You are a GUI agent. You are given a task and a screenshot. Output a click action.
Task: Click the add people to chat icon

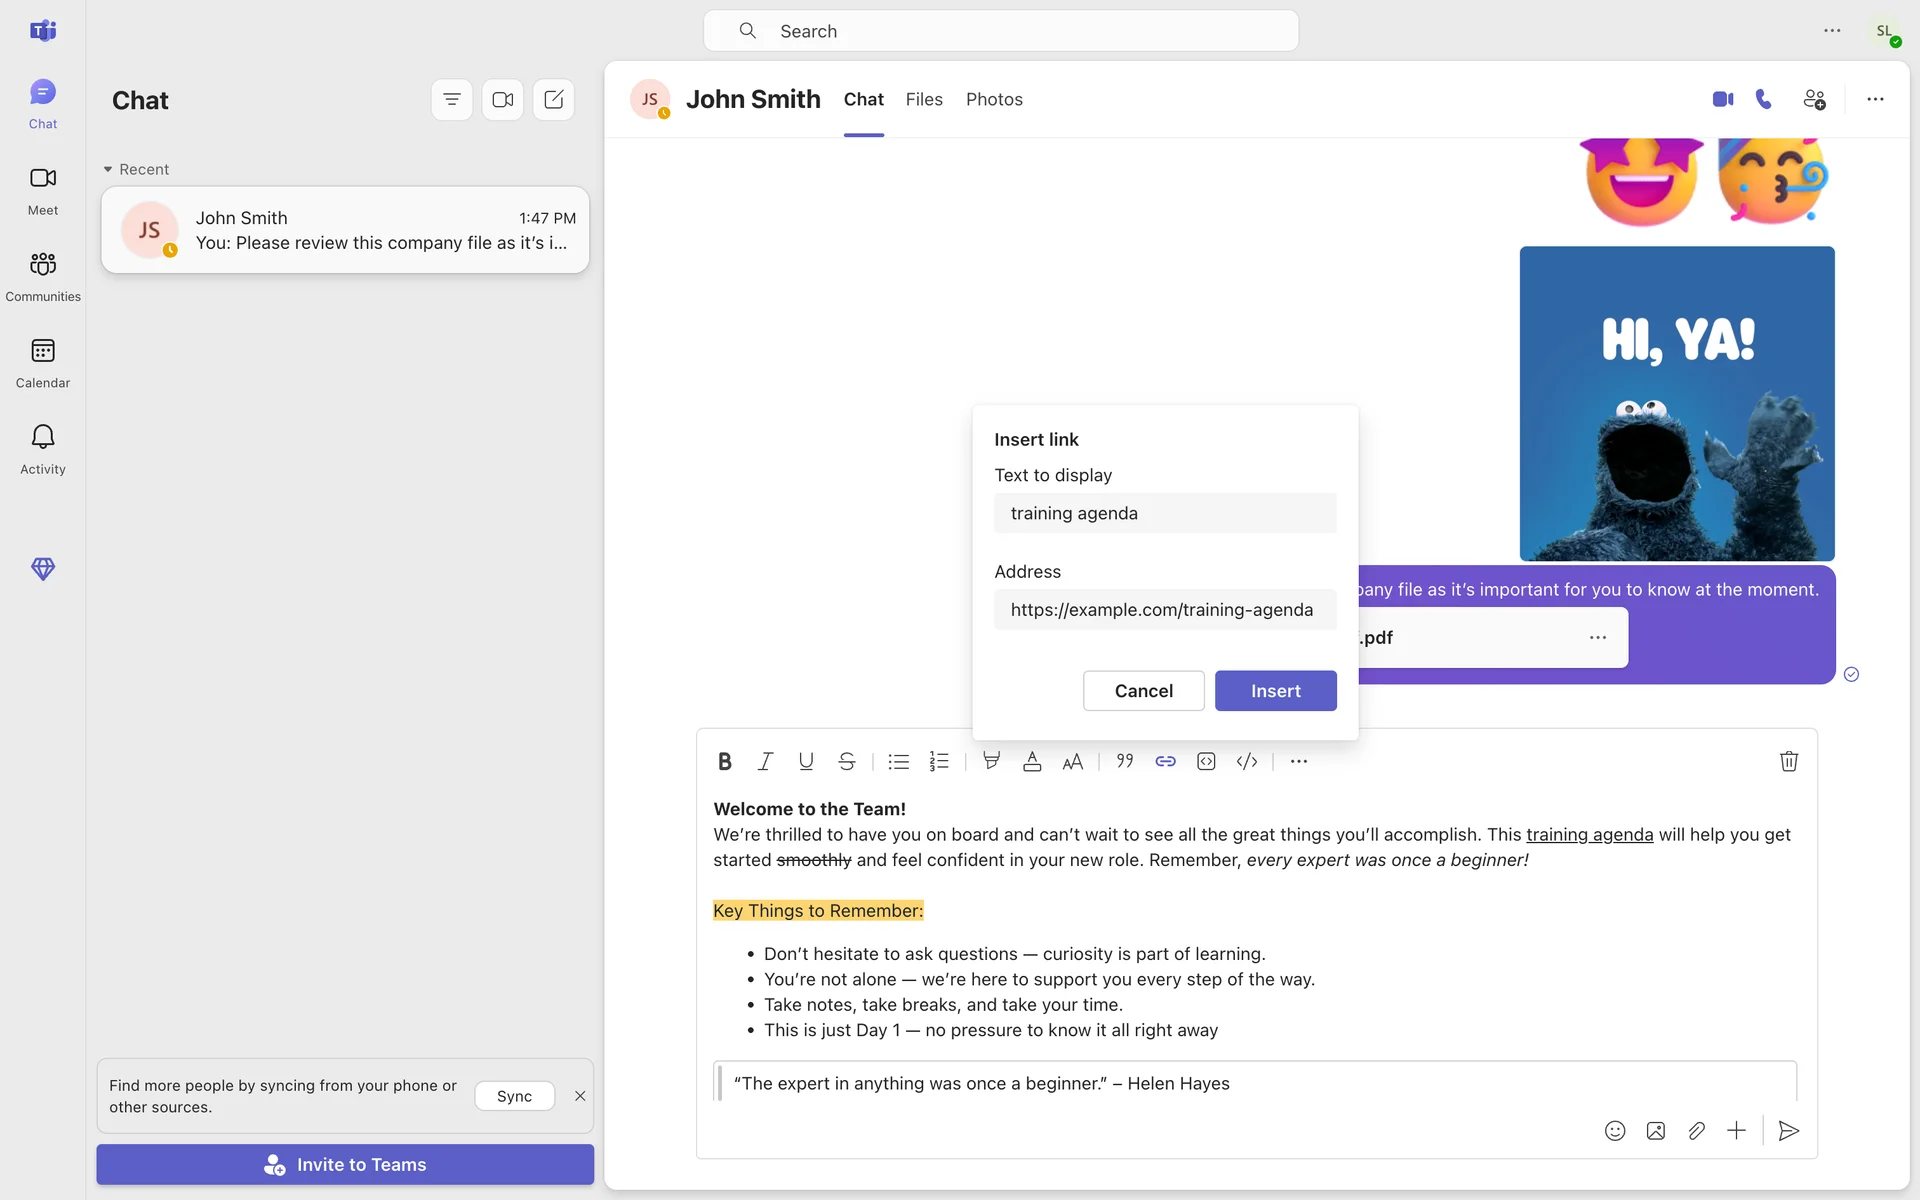[1814, 99]
